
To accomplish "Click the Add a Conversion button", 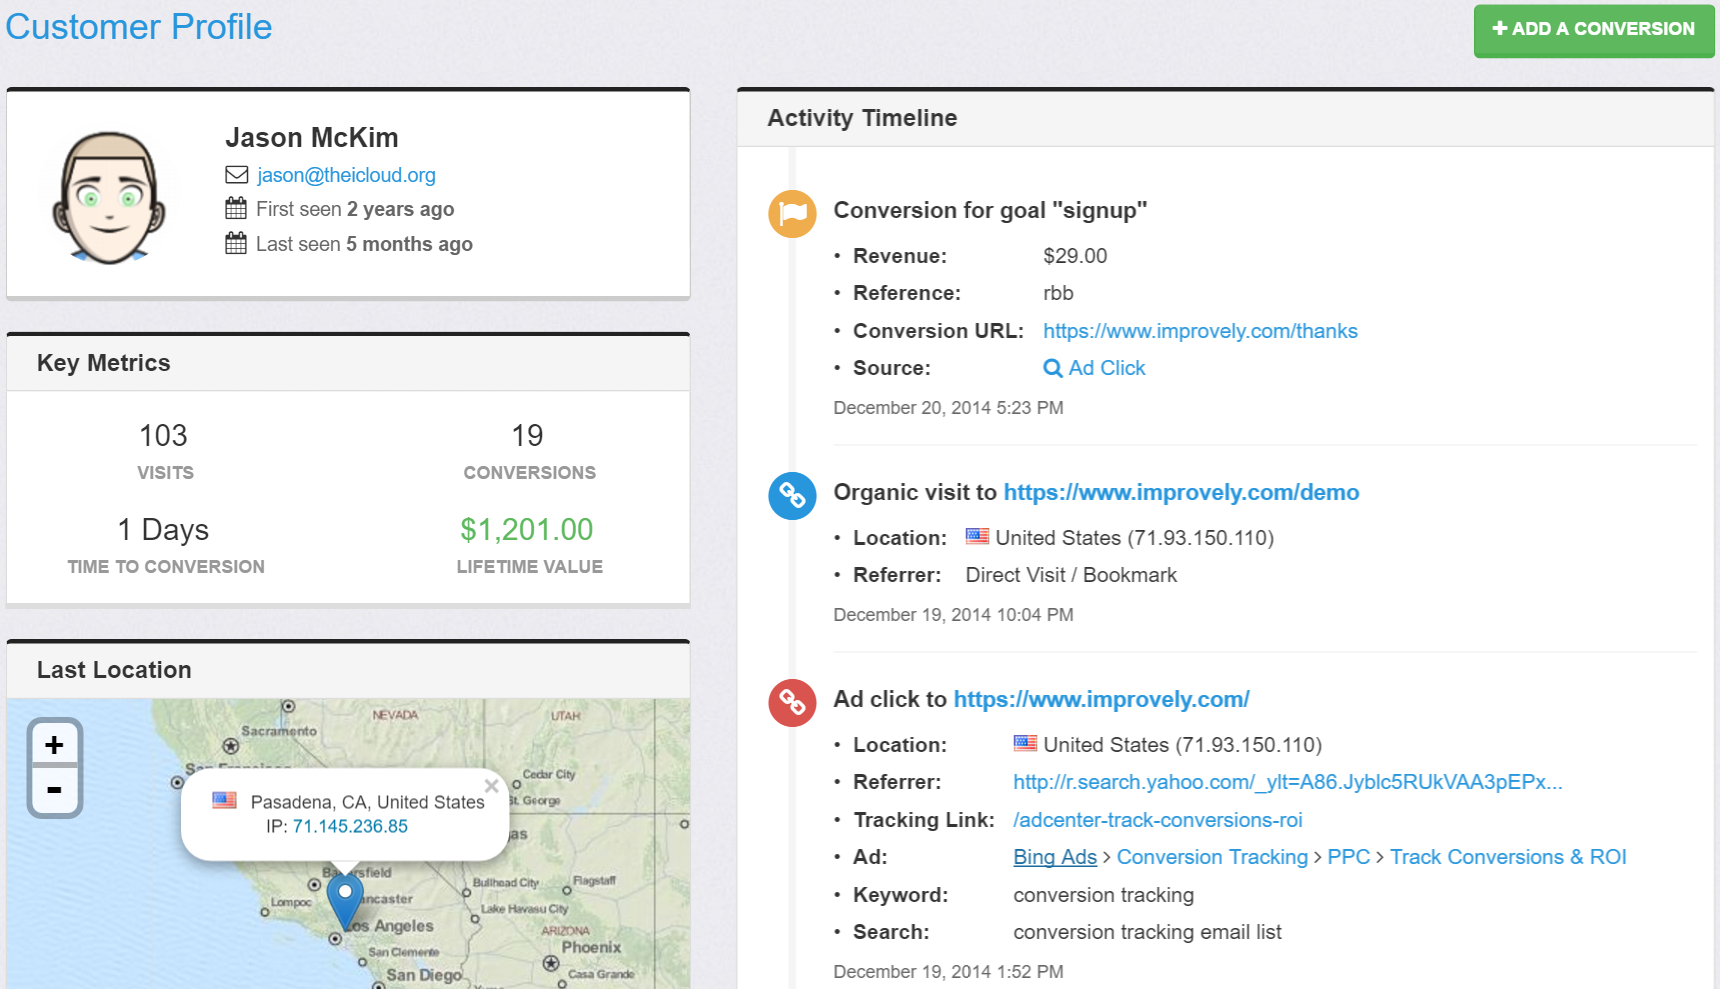I will (x=1594, y=30).
